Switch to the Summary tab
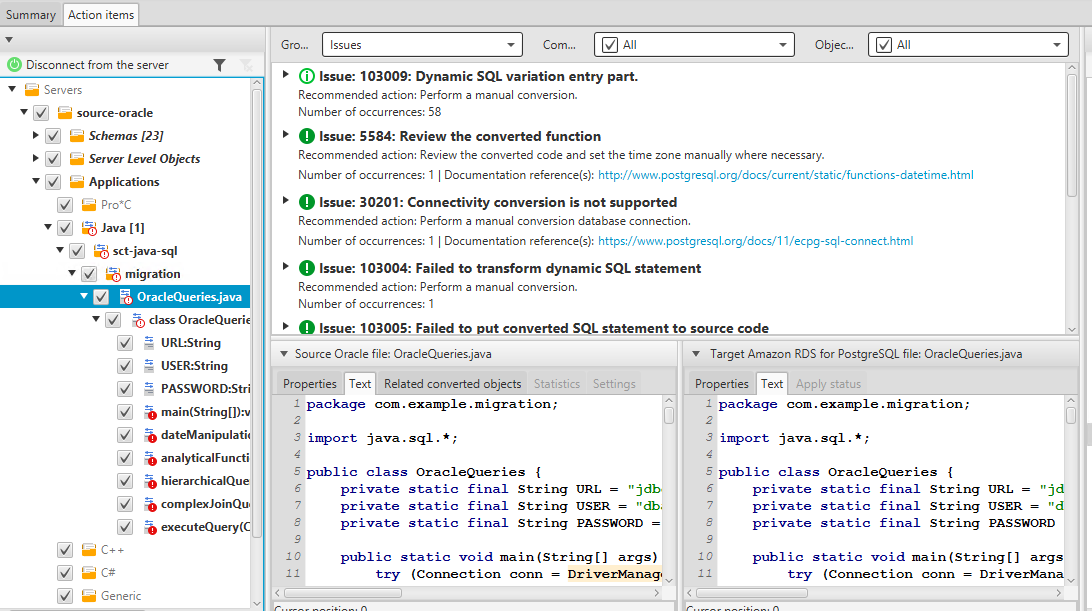 (31, 15)
